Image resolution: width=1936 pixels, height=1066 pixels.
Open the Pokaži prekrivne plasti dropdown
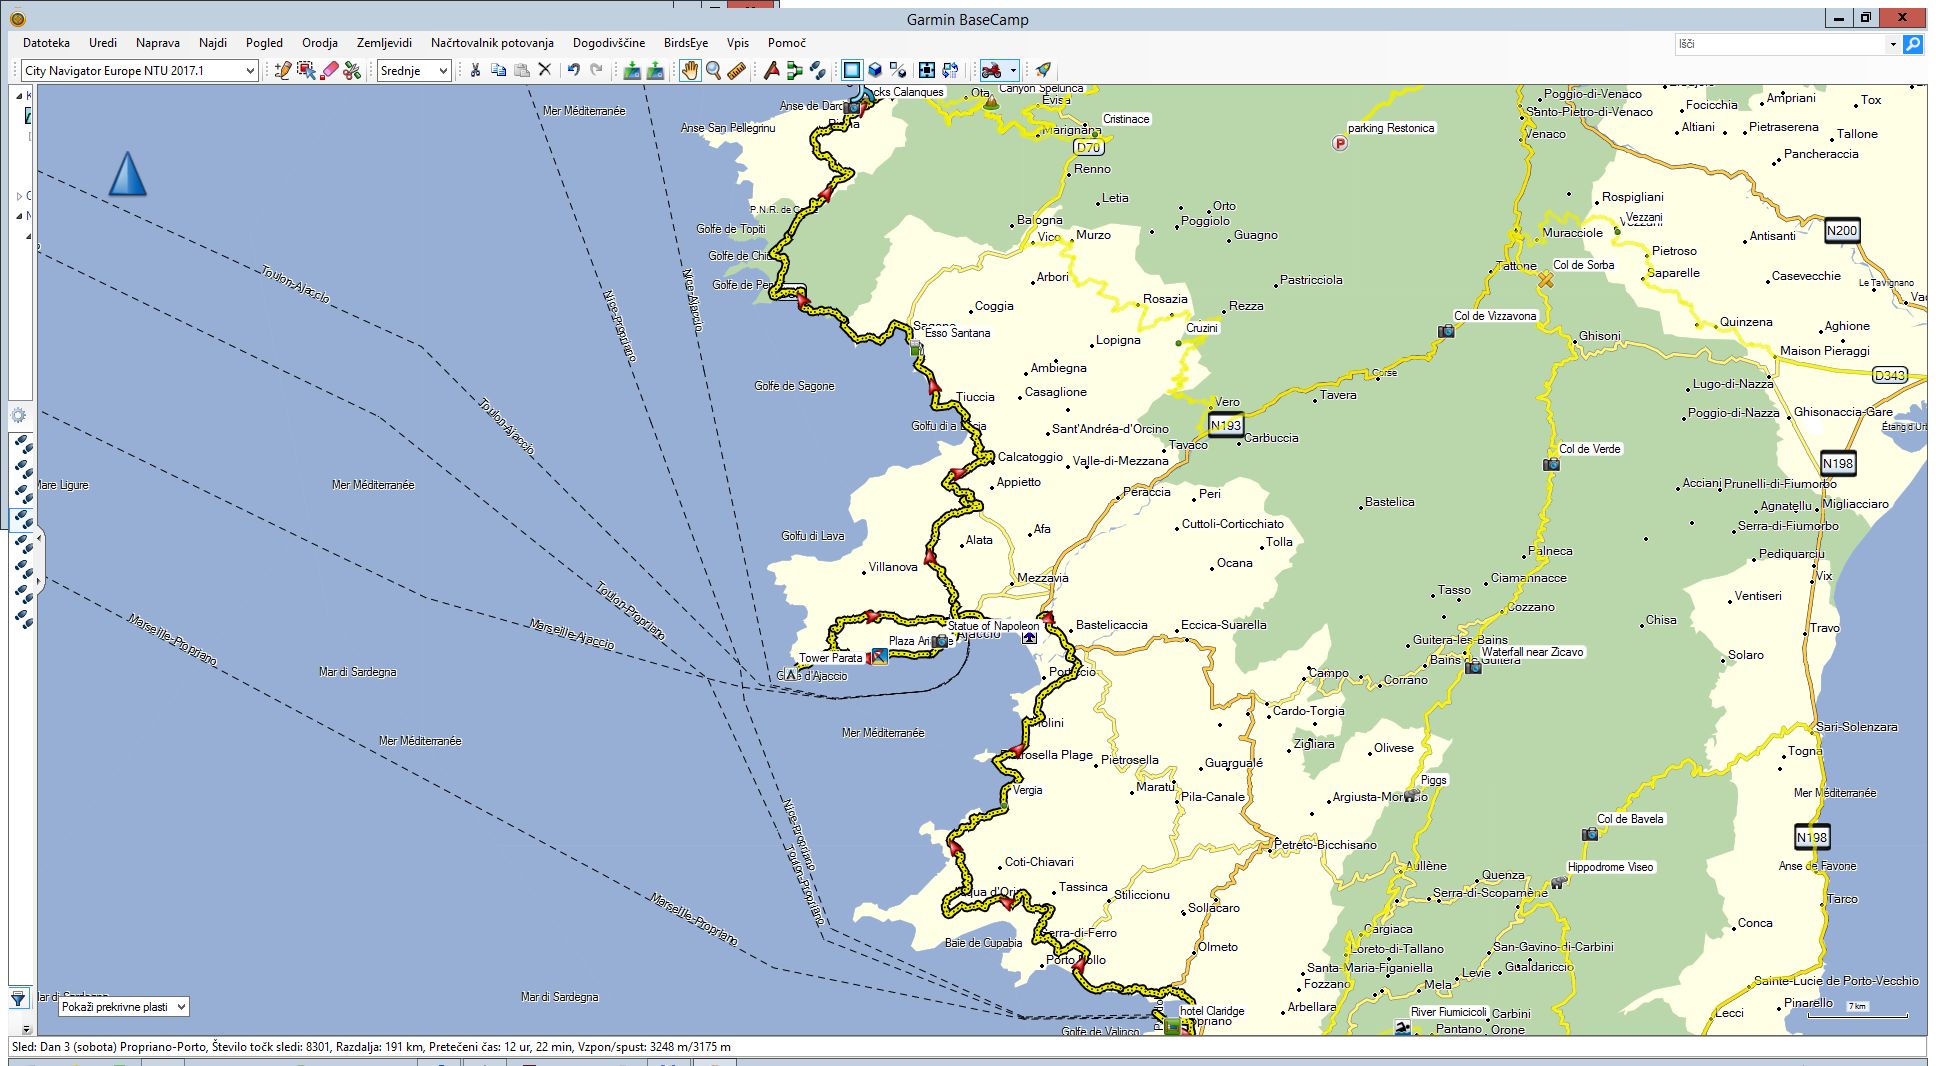pos(123,1007)
